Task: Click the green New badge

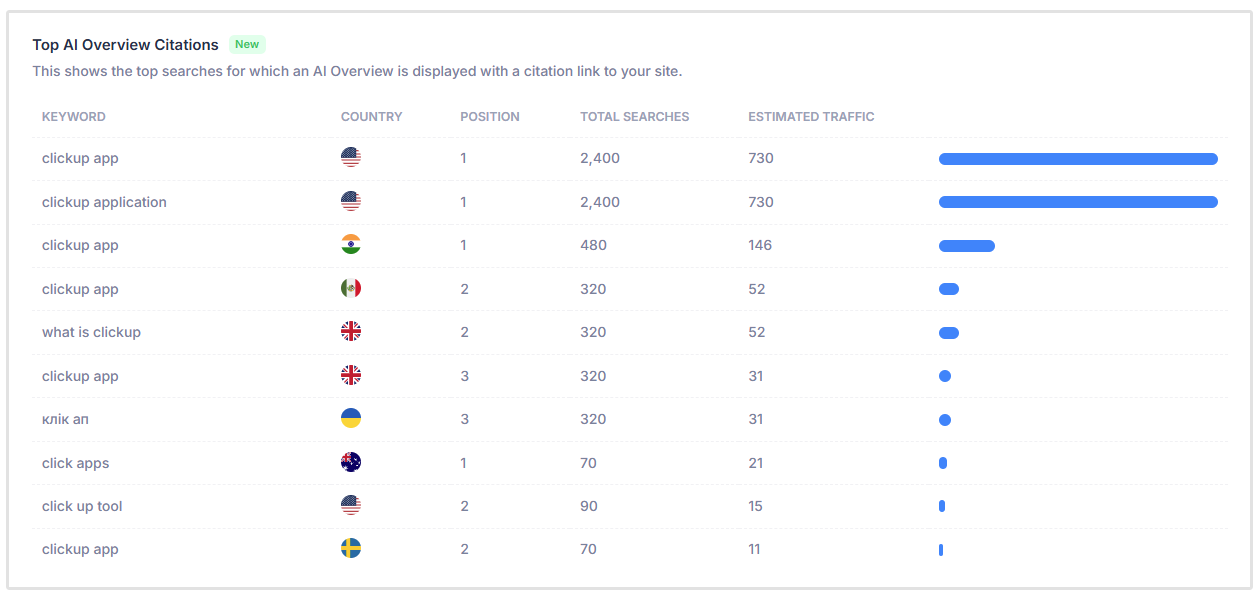Action: tap(247, 44)
